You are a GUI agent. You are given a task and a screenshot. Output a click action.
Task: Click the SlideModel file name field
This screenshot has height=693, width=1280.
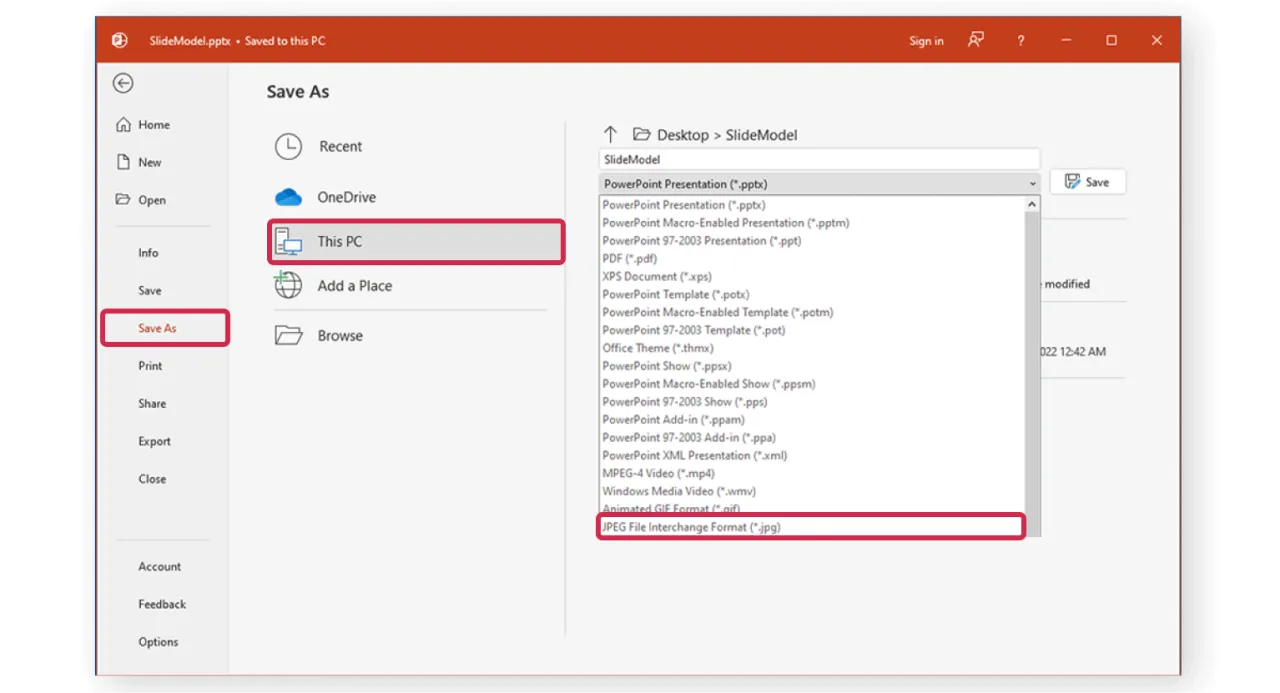(x=819, y=159)
